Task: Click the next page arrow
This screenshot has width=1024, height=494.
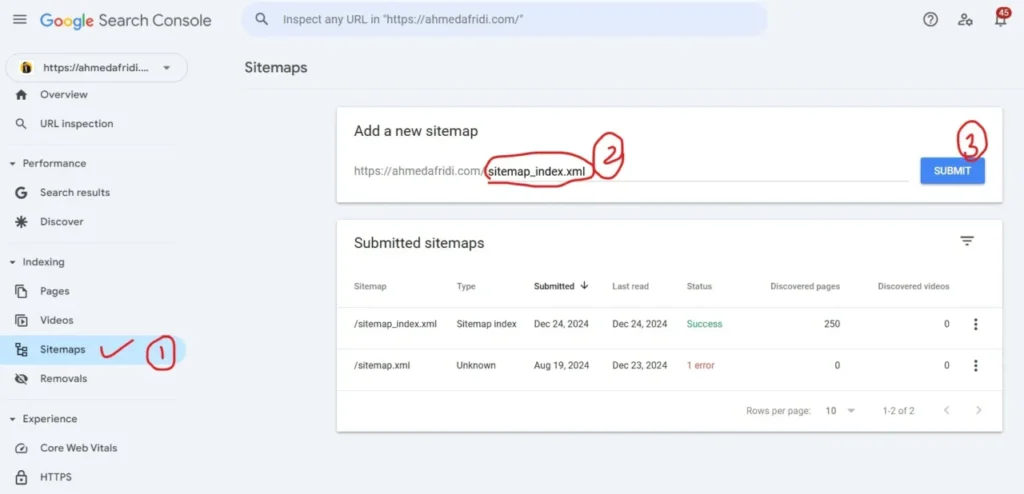Action: pos(978,410)
